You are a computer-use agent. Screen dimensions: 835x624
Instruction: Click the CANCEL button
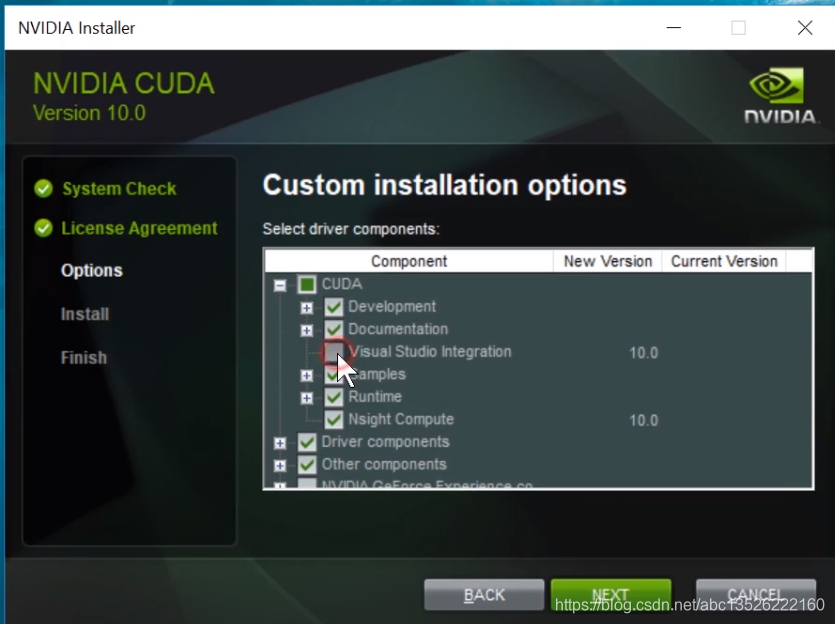[x=756, y=595]
